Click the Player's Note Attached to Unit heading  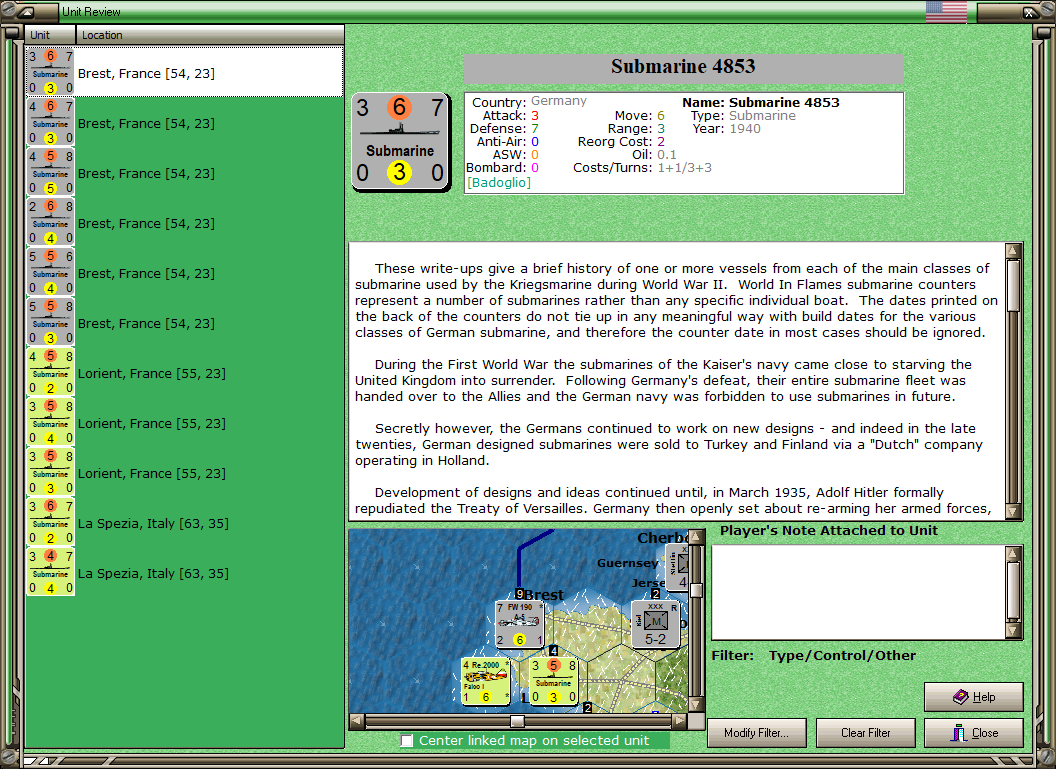coord(828,531)
